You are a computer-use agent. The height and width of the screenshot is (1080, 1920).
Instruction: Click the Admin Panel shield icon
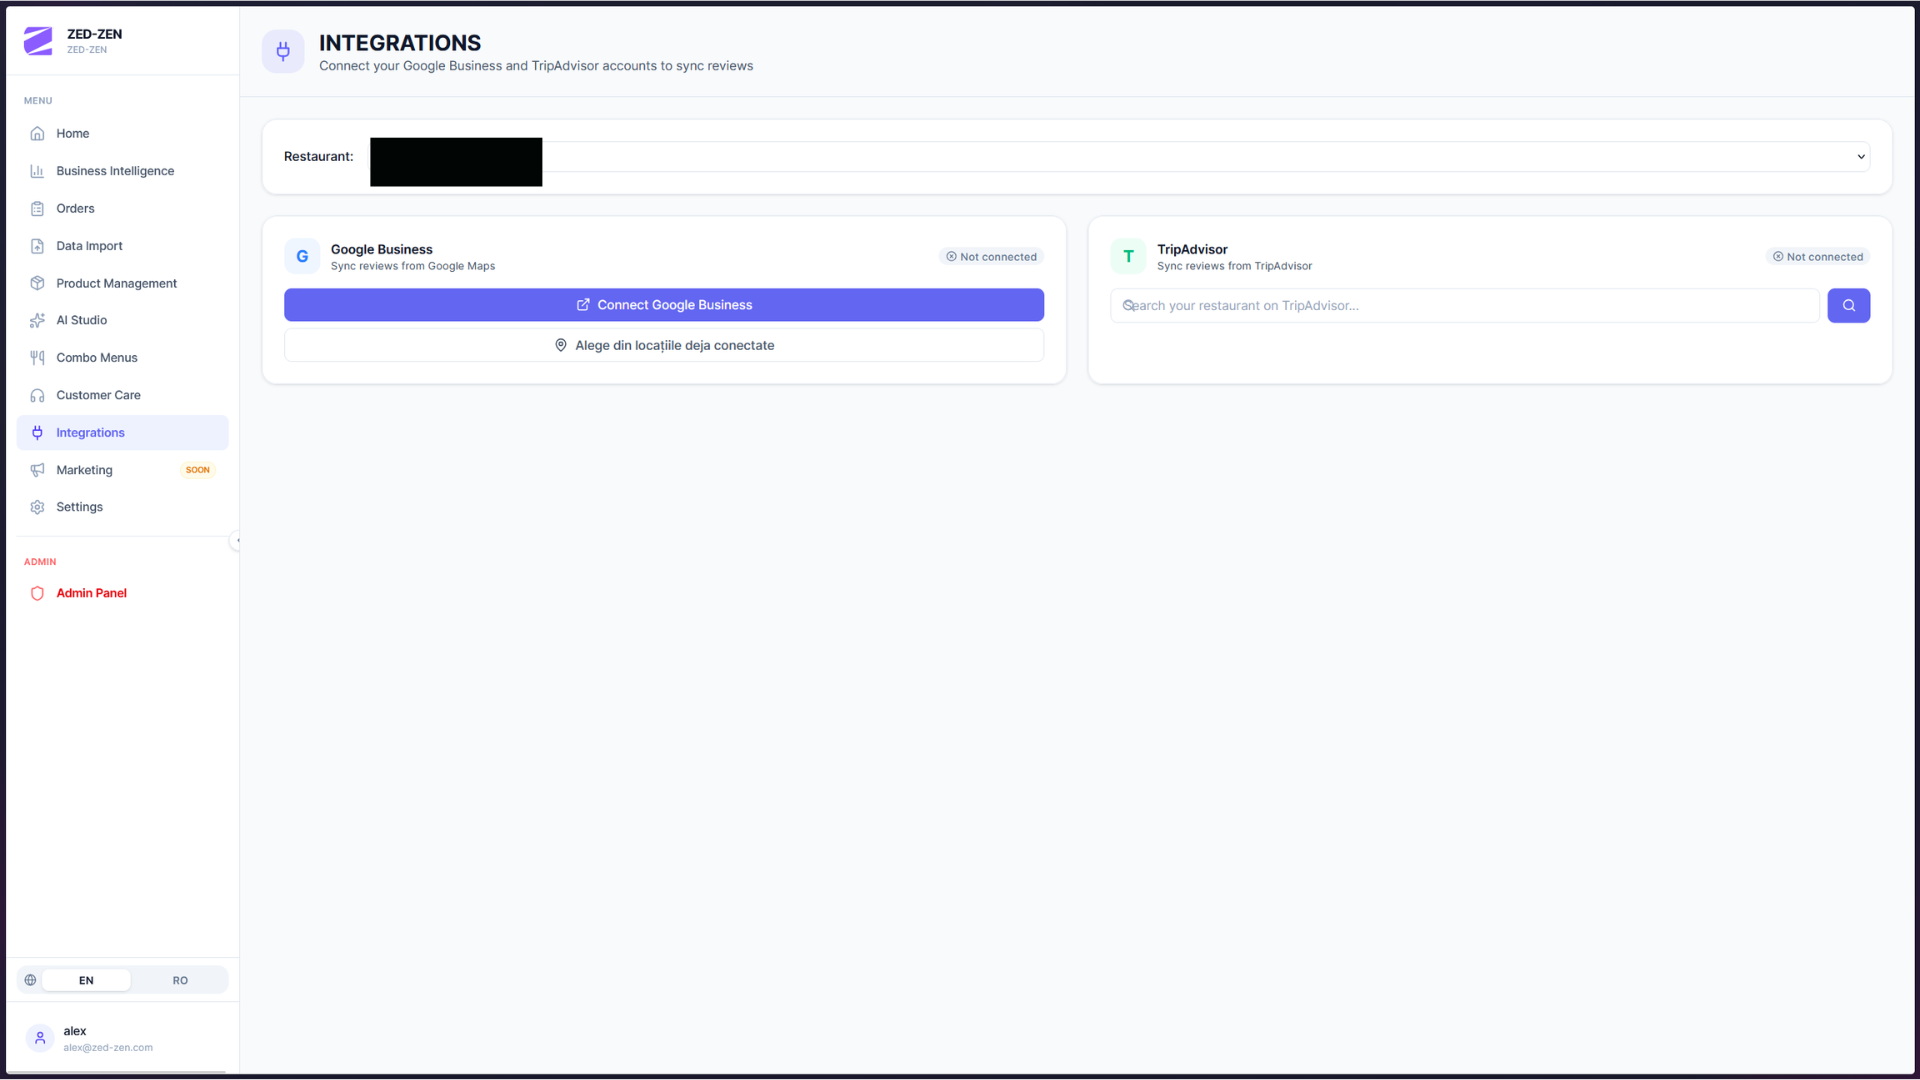(37, 593)
